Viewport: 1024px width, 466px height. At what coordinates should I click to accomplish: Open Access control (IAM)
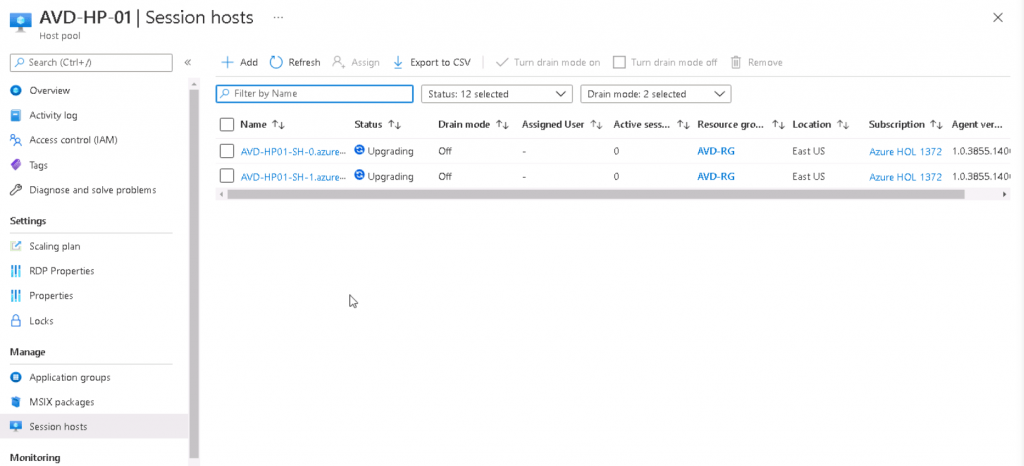pos(73,140)
